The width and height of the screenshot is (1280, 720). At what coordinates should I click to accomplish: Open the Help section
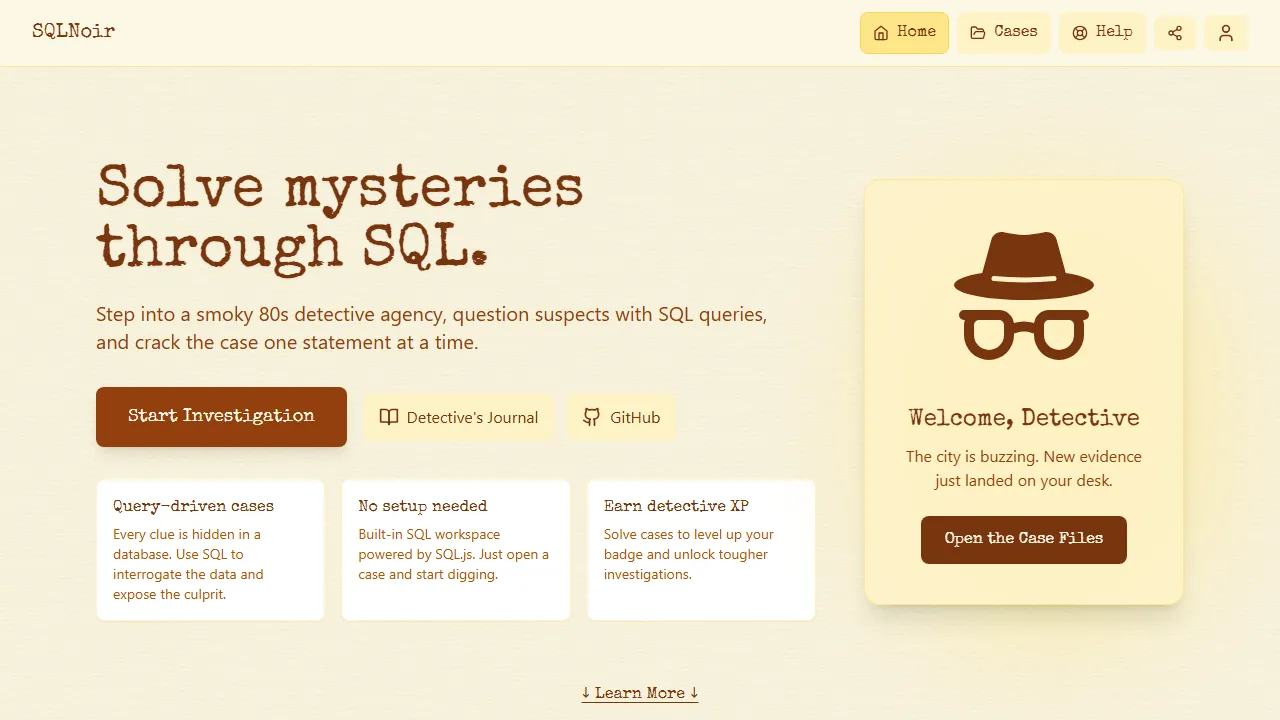tap(1102, 32)
